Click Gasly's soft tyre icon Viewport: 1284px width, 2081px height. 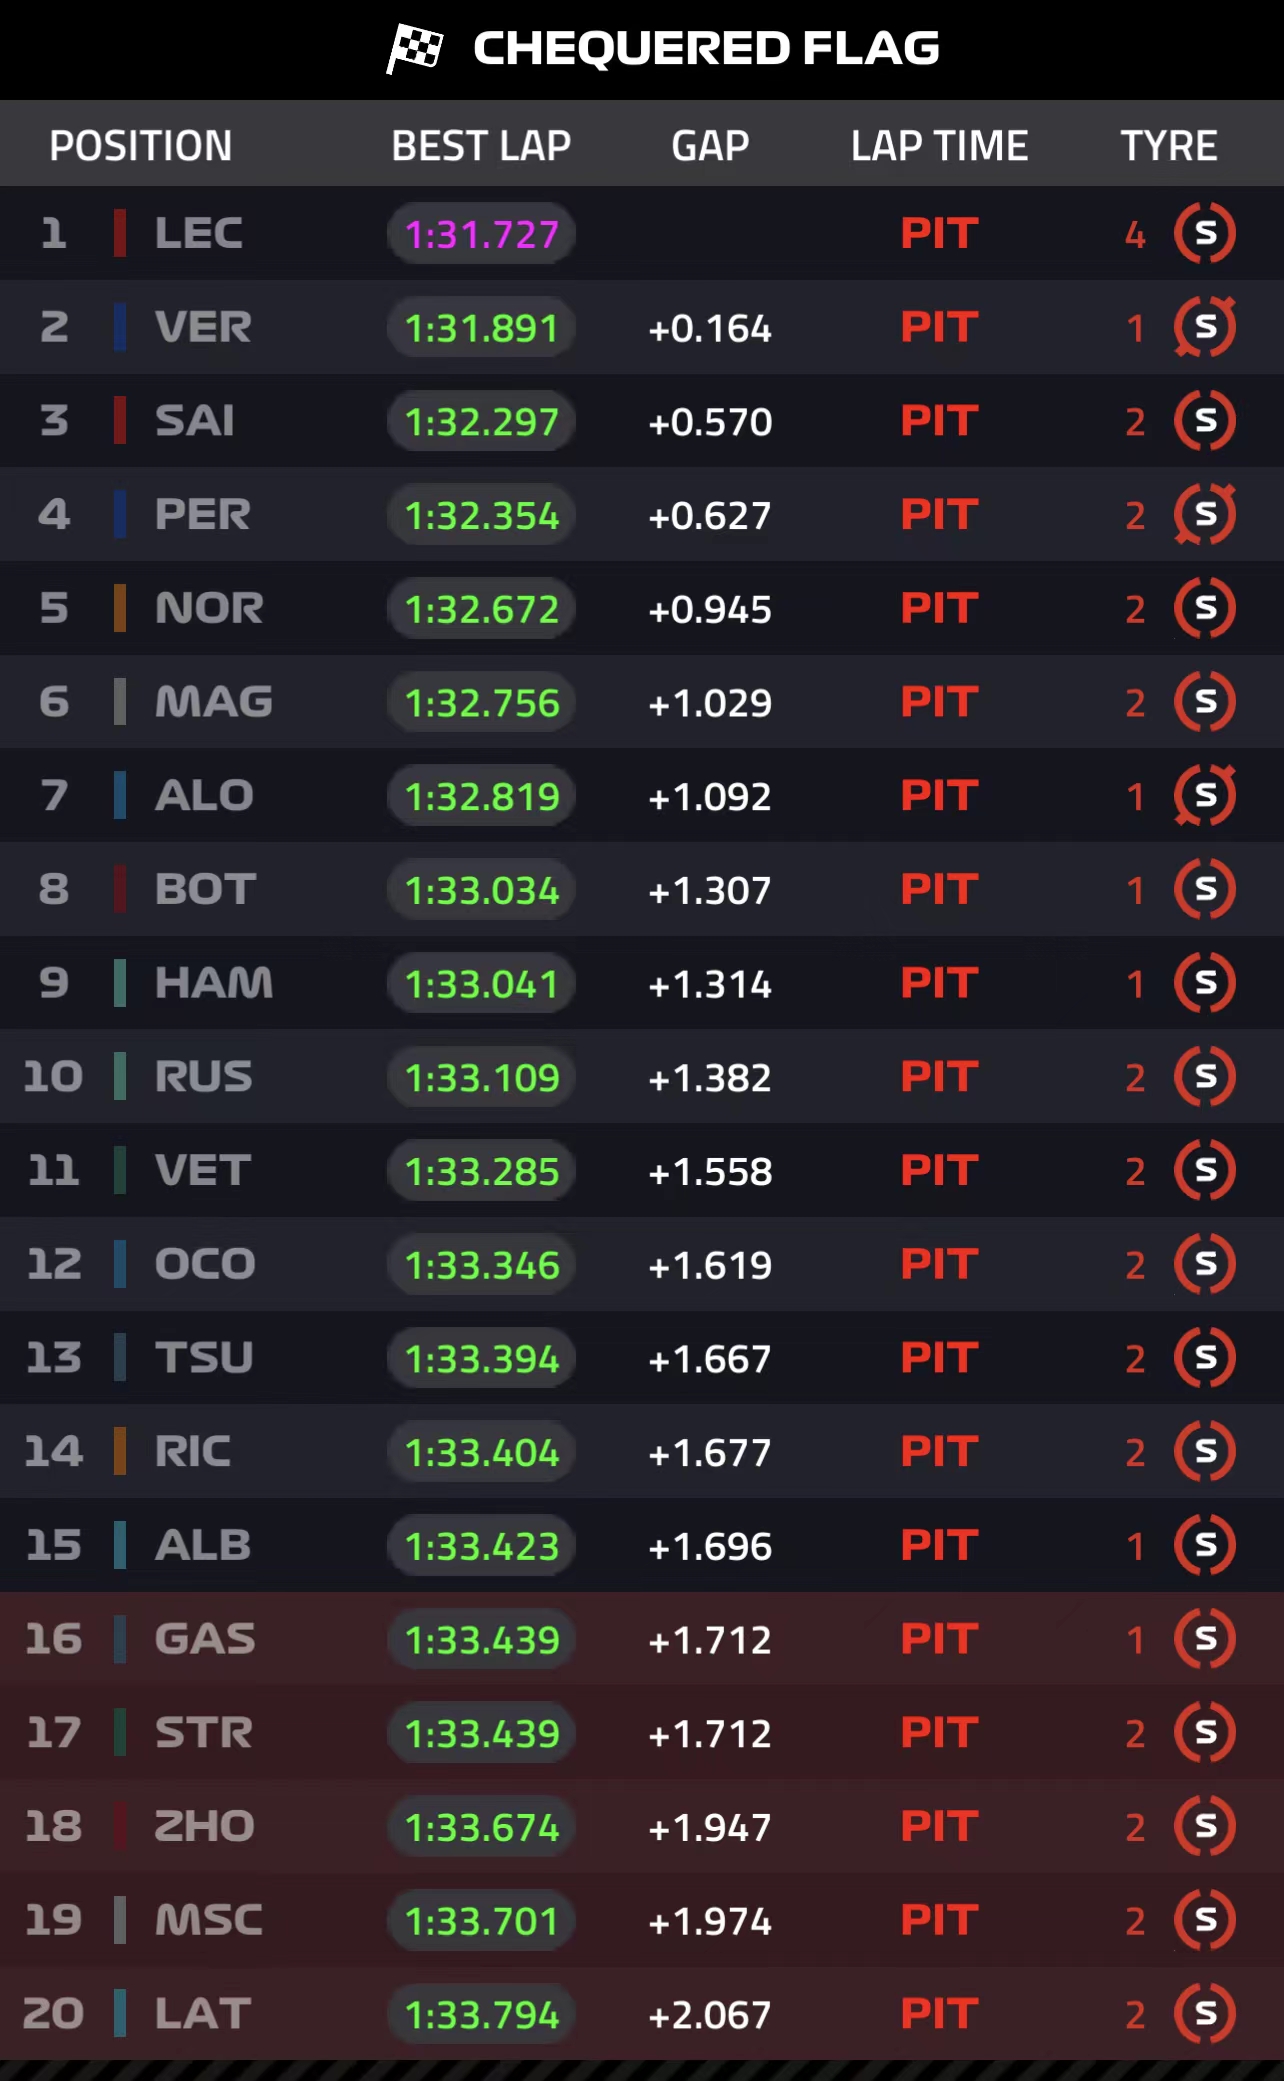pos(1205,1639)
